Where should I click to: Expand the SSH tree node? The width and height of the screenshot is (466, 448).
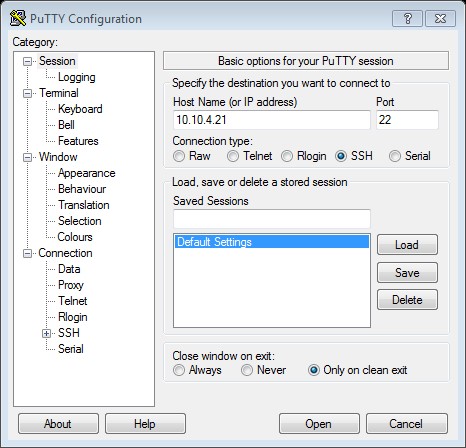[x=46, y=333]
